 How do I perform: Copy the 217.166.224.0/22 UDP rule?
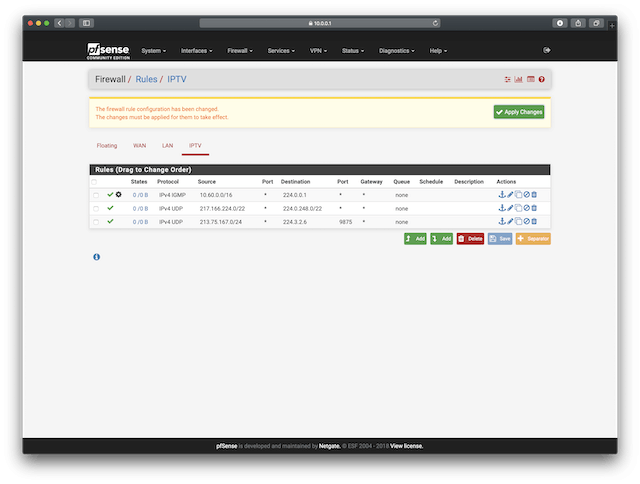tap(518, 208)
